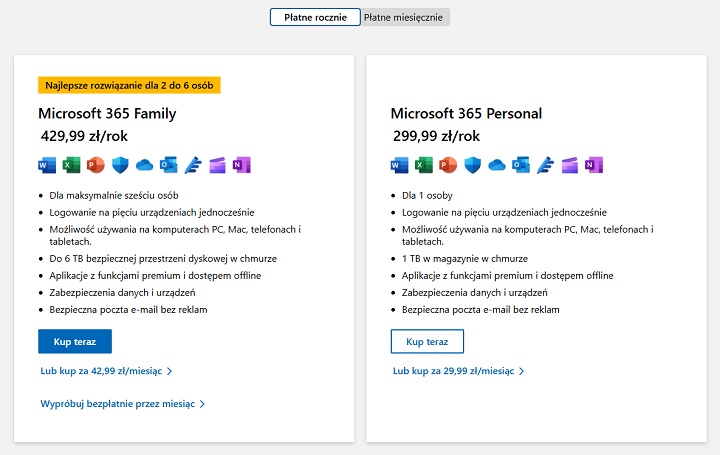This screenshot has width=720, height=455.
Task: Buy Microsoft 365 Family with Kup teraz
Action: click(x=75, y=341)
